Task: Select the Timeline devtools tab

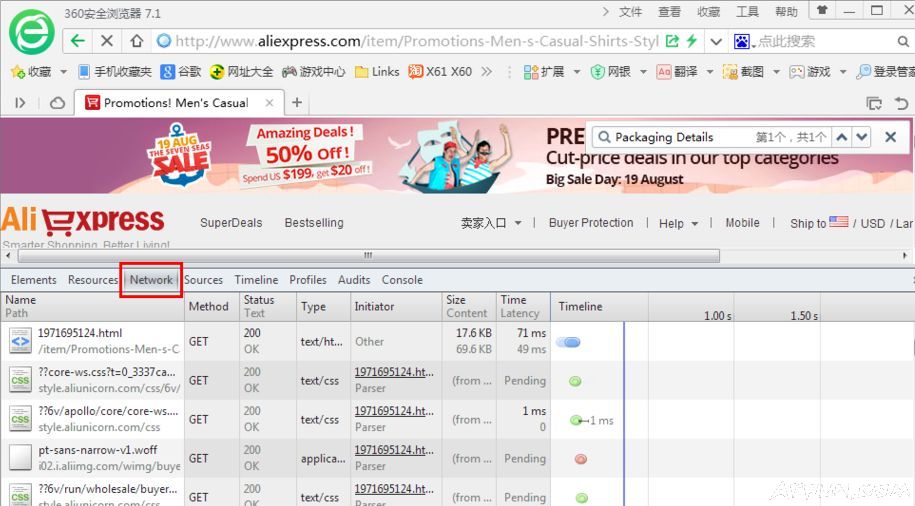Action: (x=256, y=280)
